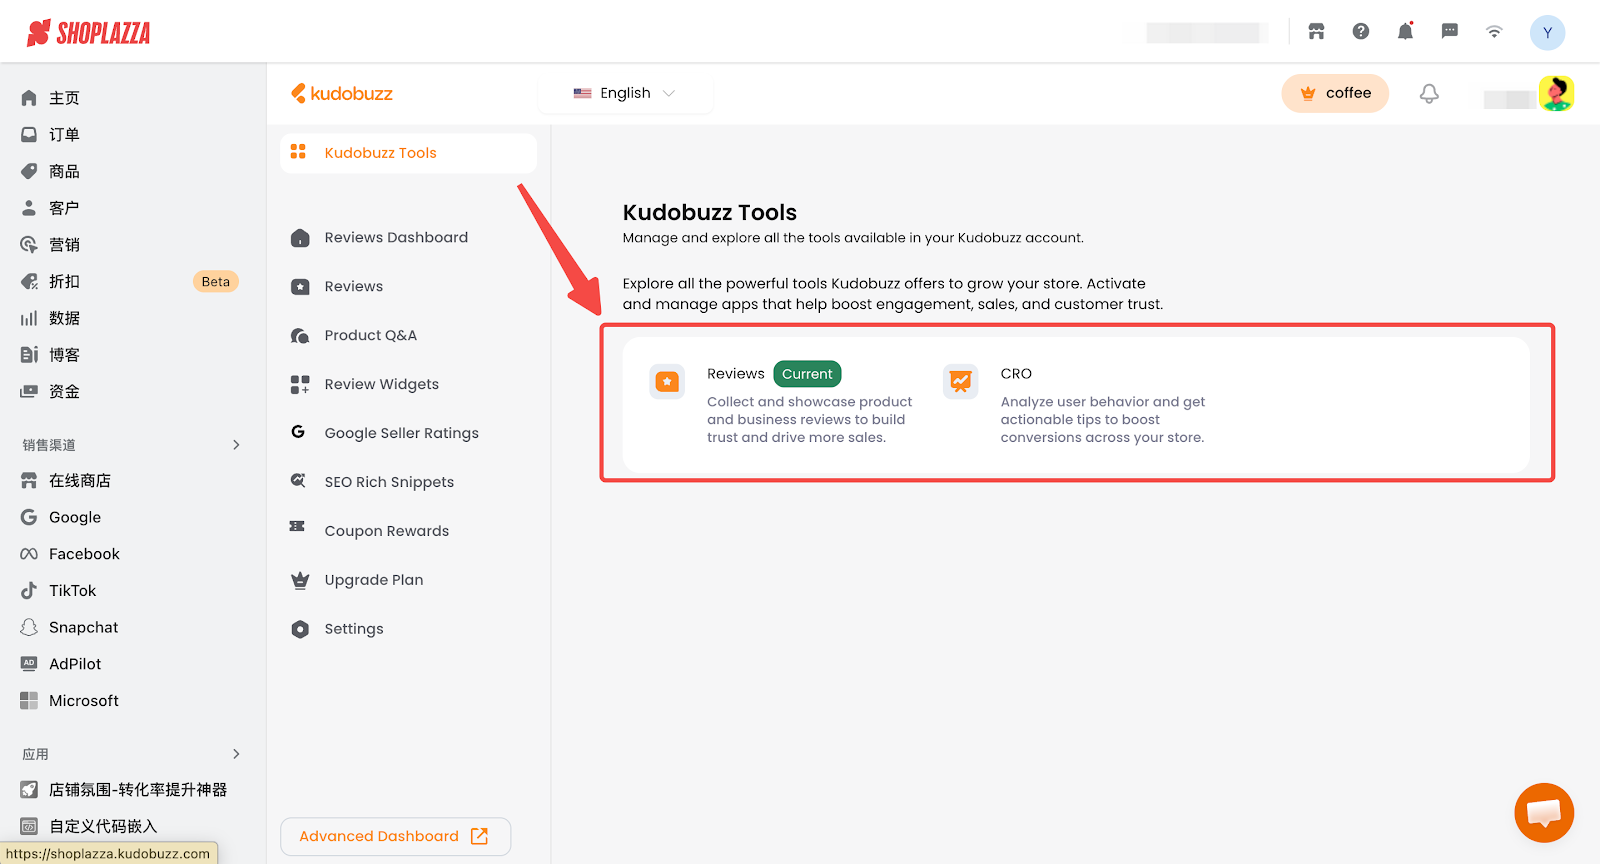The image size is (1600, 864).
Task: Open the TikTok sales channel
Action: click(72, 591)
